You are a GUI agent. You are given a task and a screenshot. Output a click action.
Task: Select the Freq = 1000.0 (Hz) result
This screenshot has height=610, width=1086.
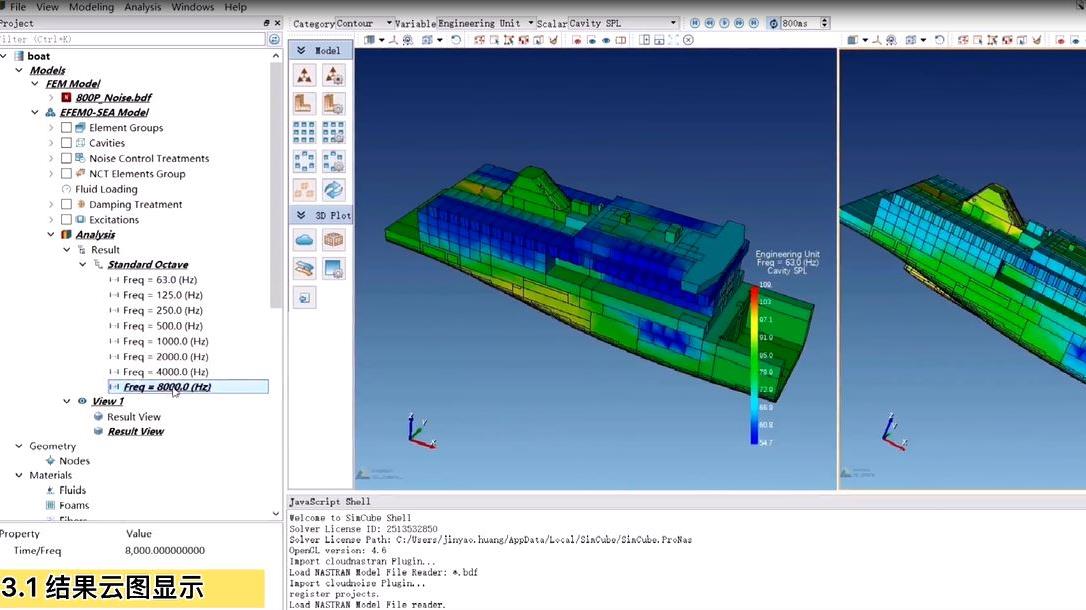(x=165, y=341)
